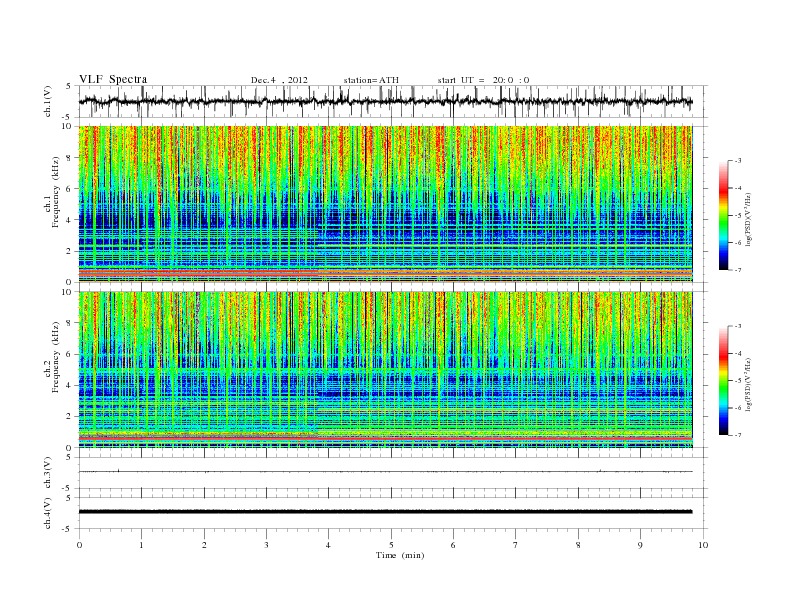Click the Time axis tick label "6"
The height and width of the screenshot is (612, 792).
point(453,545)
